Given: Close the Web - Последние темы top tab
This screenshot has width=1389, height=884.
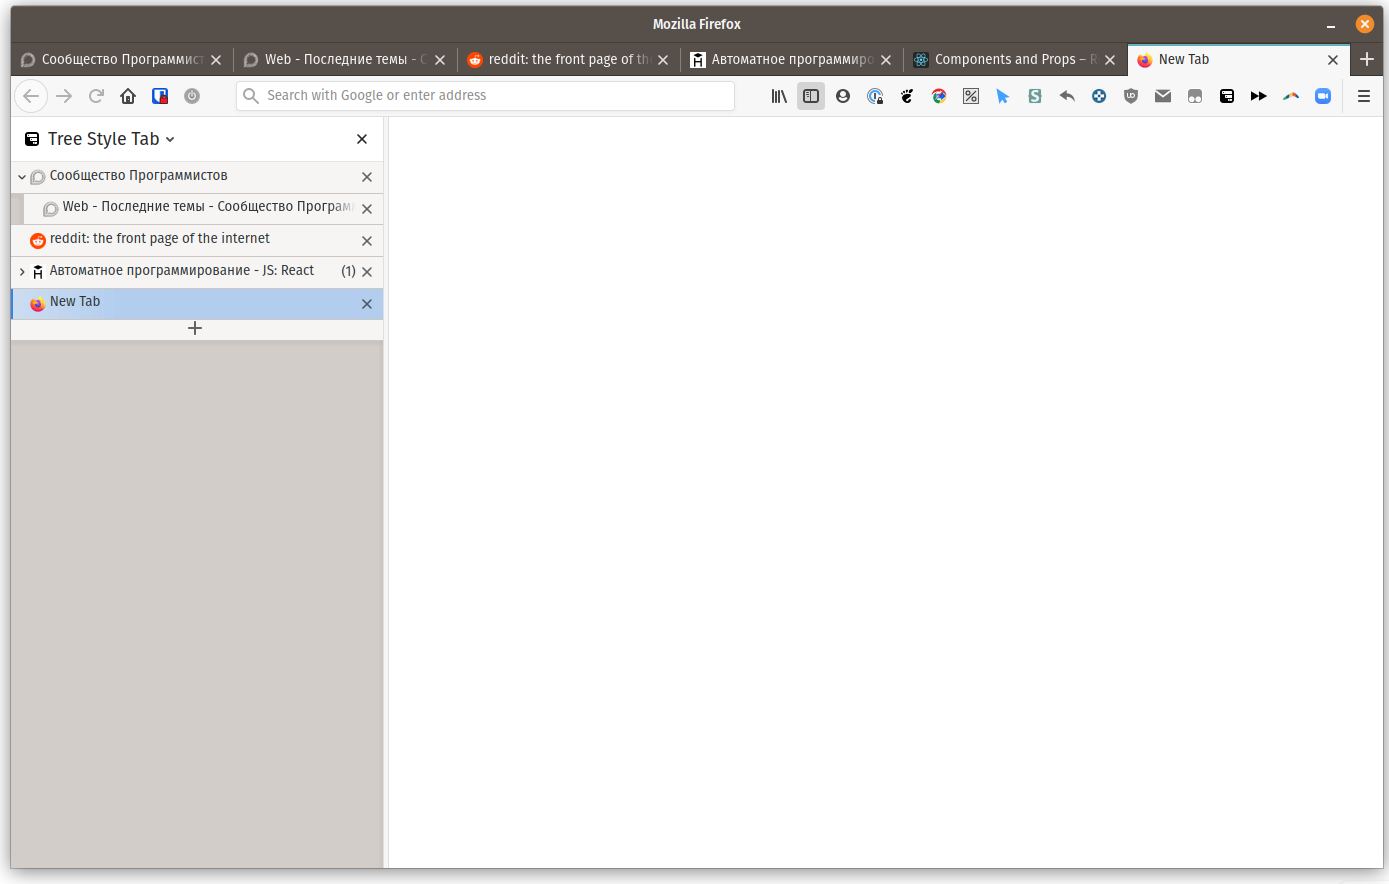Looking at the screenshot, I should click(440, 60).
